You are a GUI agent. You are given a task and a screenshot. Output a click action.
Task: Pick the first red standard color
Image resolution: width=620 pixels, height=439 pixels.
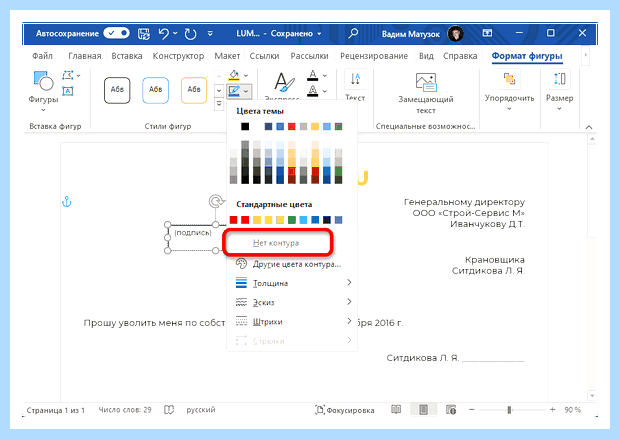coord(233,220)
